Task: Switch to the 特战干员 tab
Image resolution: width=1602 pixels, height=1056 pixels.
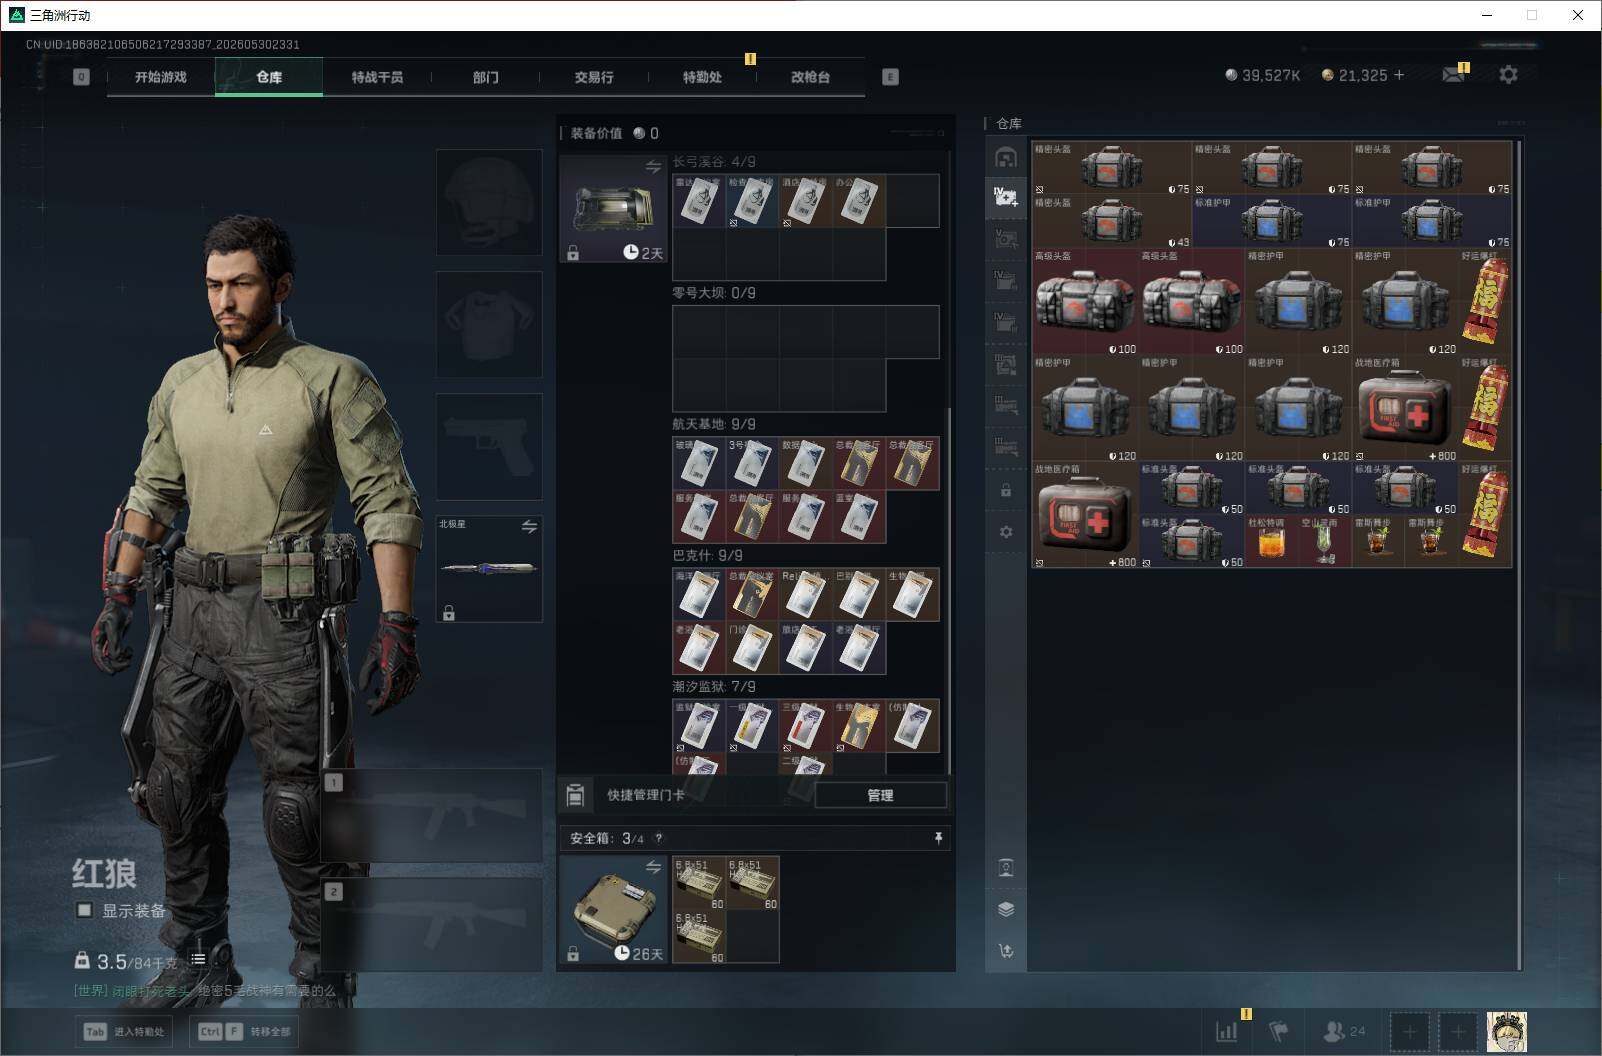Action: (x=377, y=77)
